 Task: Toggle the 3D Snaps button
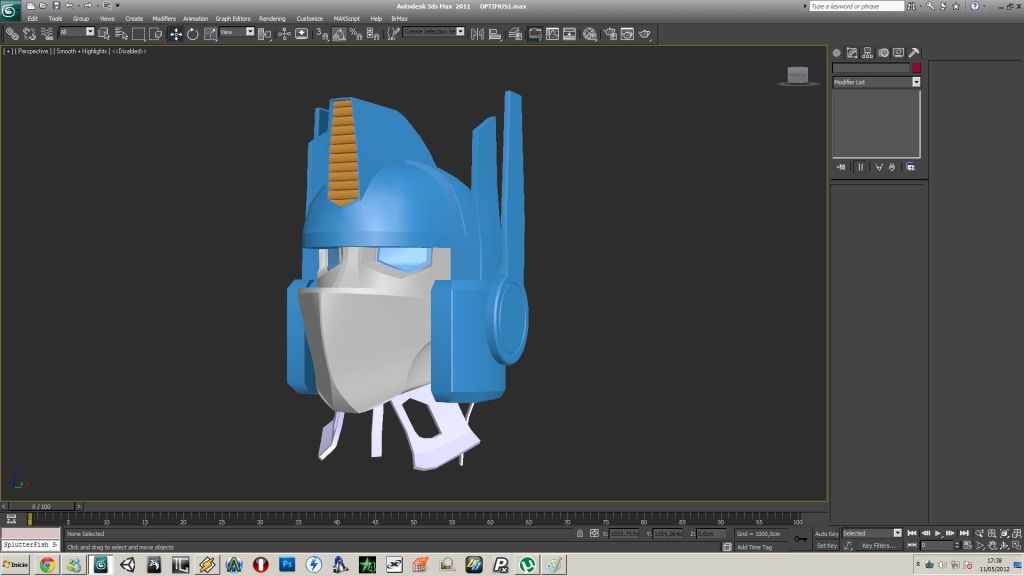[x=322, y=34]
